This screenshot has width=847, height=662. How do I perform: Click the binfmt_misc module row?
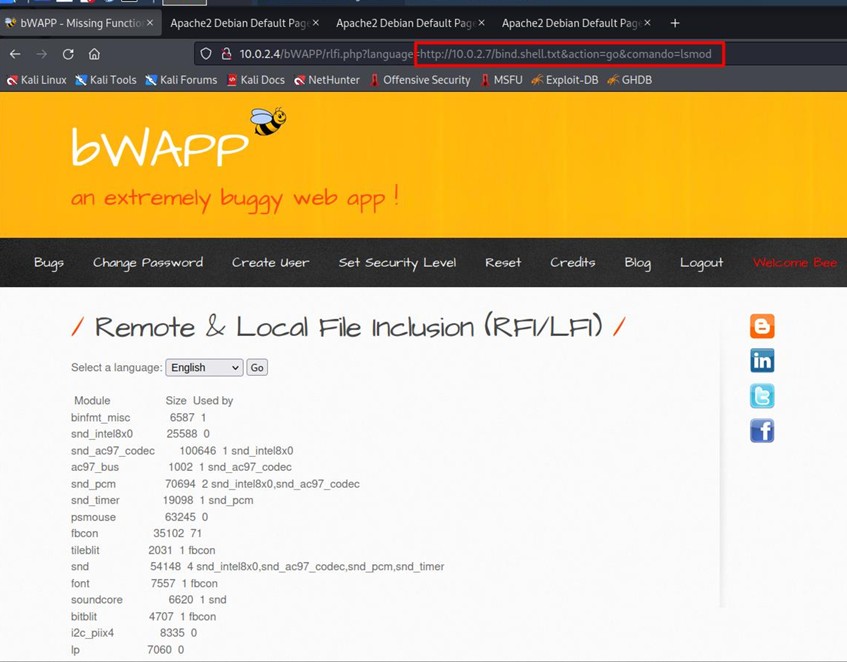tap(138, 417)
